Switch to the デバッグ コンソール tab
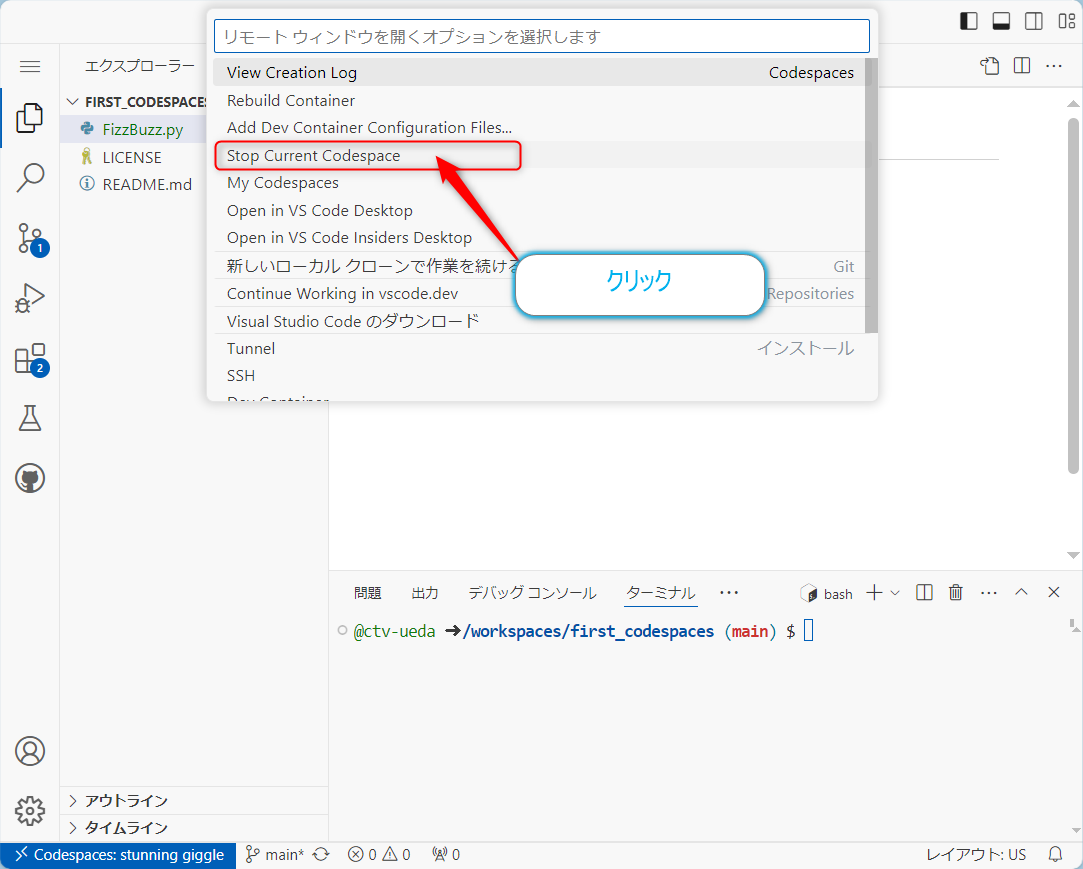The width and height of the screenshot is (1083, 869). click(x=532, y=593)
